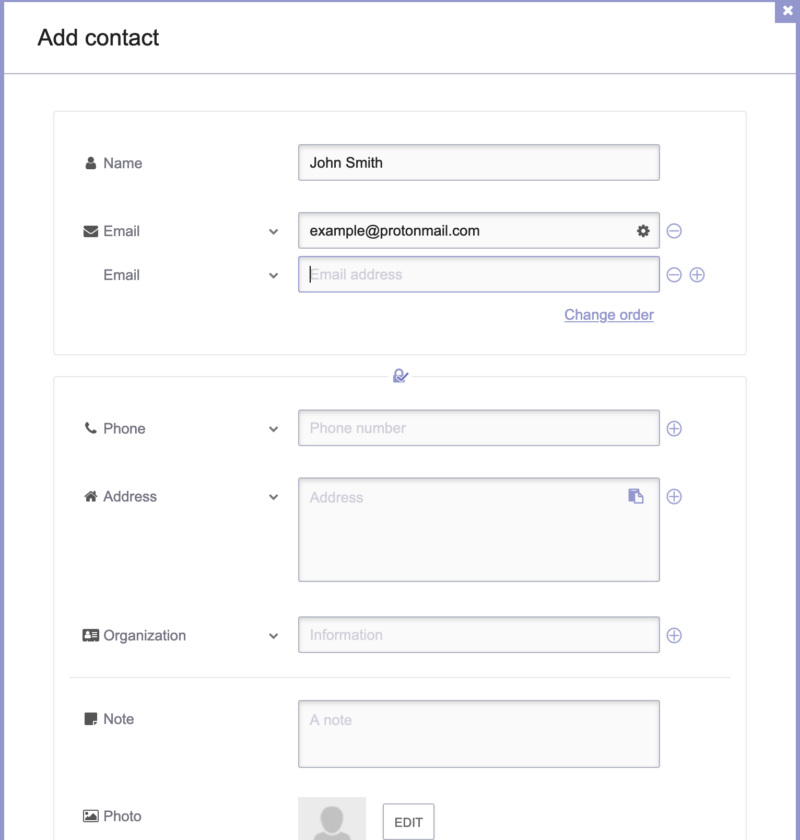
Task: Click the signed-data icon between sections
Action: click(400, 376)
